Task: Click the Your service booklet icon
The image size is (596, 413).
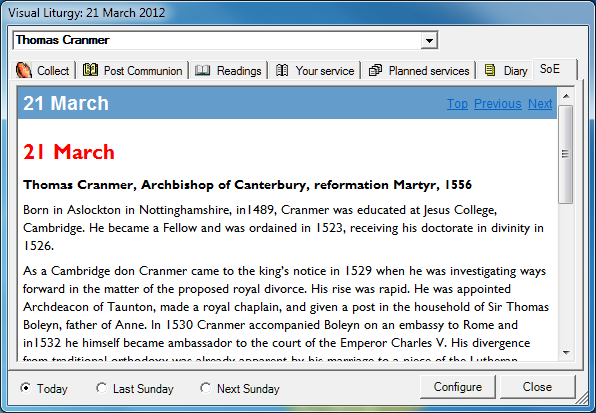Action: click(282, 70)
